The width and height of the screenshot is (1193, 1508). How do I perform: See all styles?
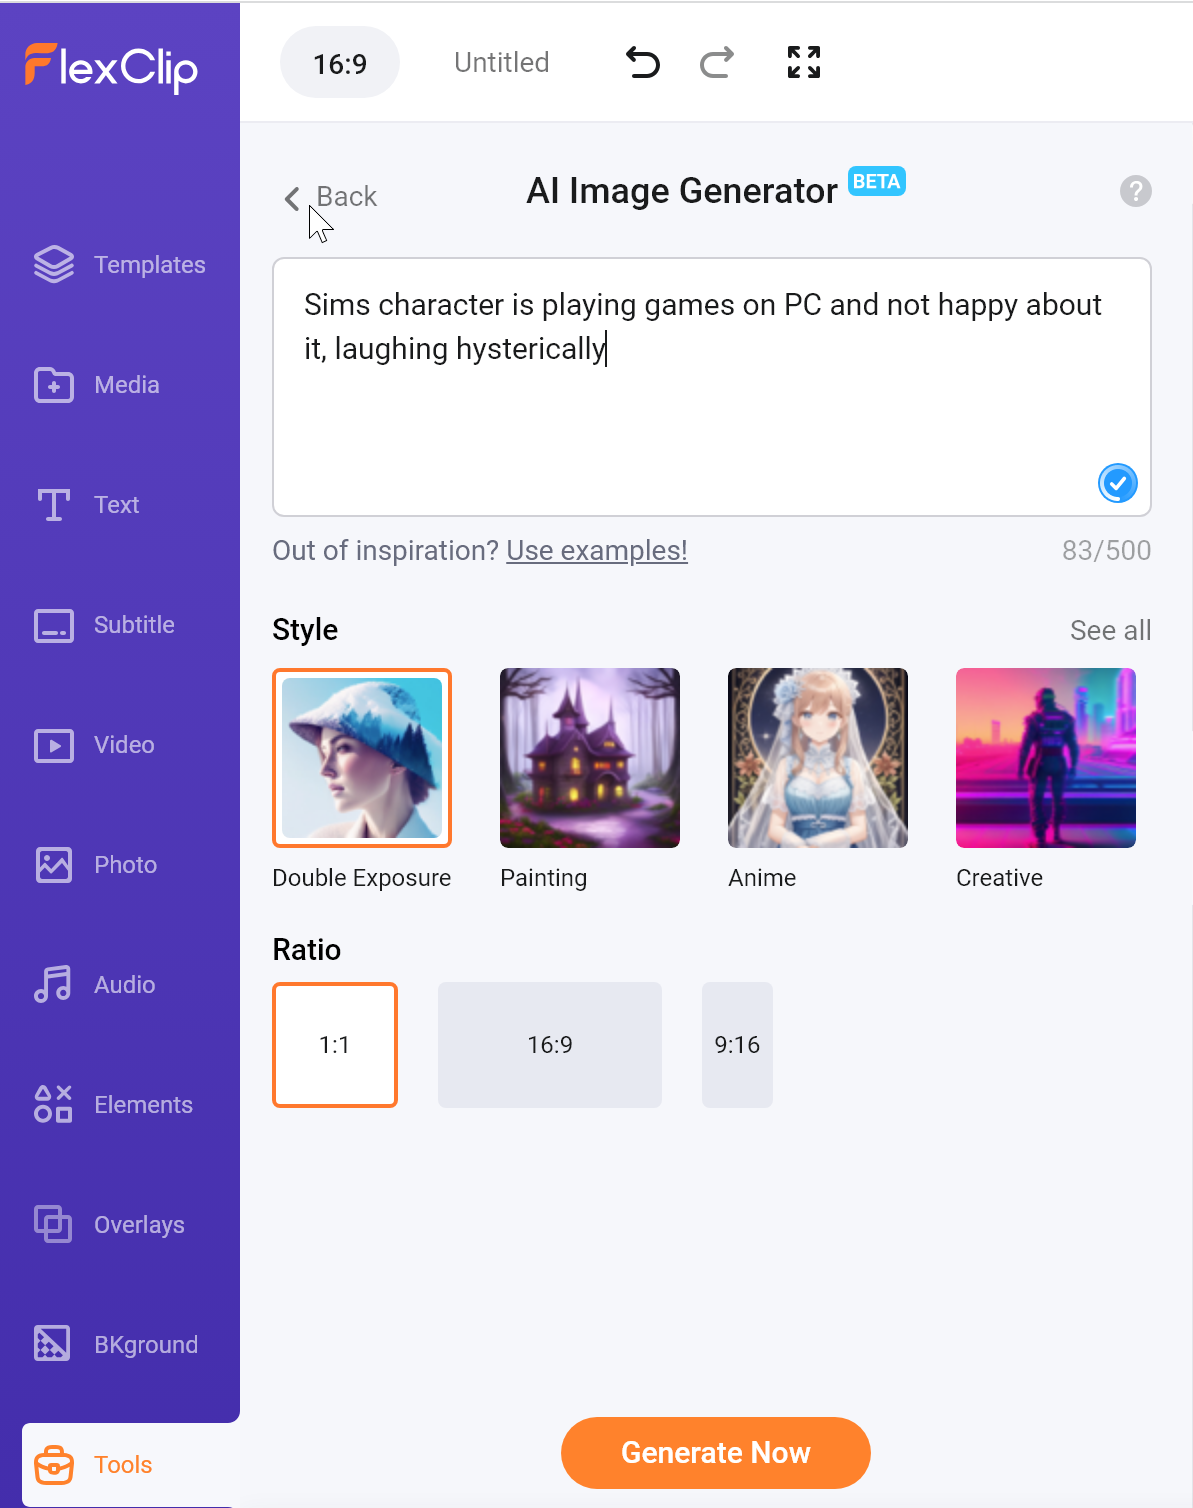coord(1111,631)
